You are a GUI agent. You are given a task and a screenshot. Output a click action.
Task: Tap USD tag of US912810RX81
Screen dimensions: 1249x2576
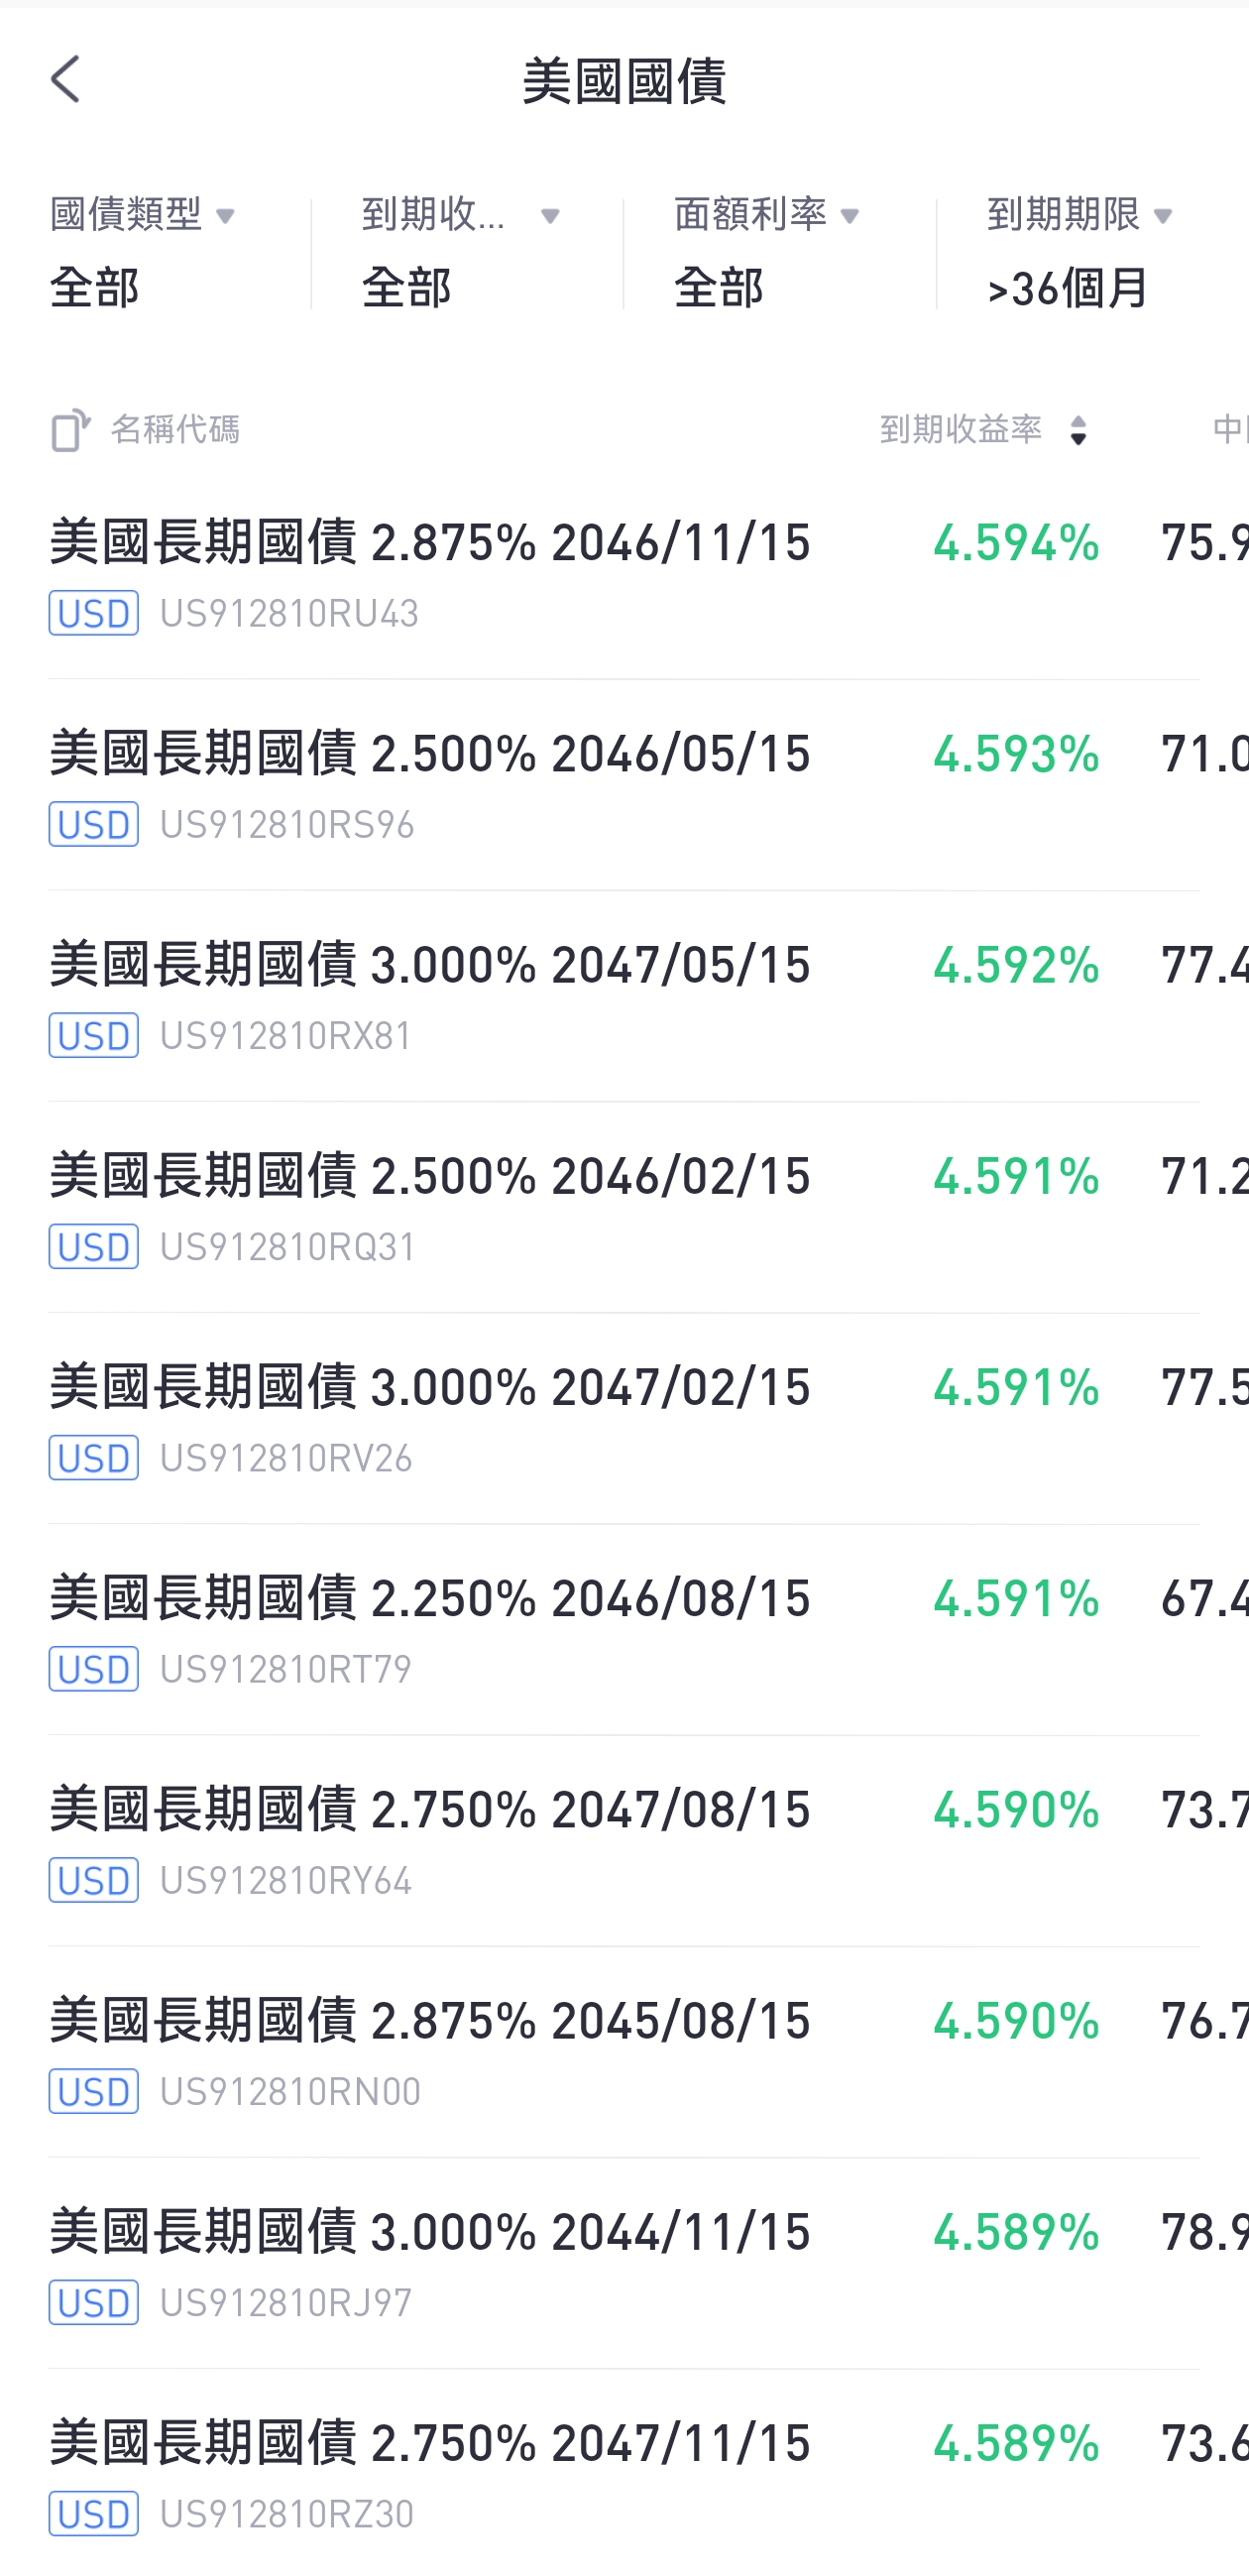93,1035
